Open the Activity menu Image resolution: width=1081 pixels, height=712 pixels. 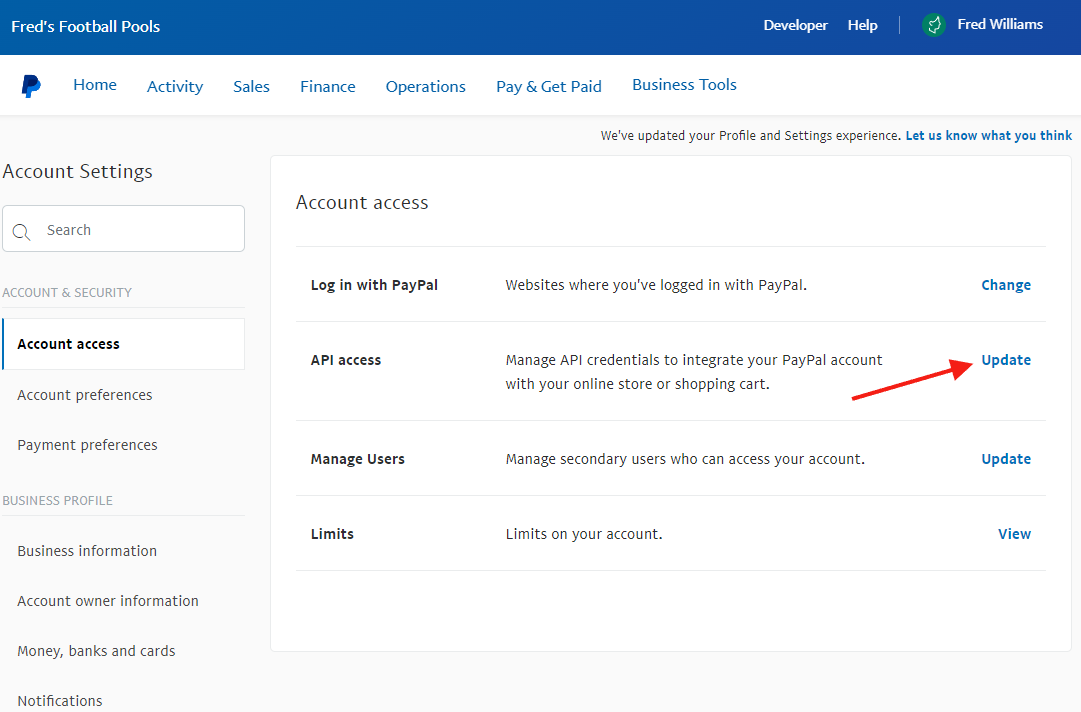[175, 87]
